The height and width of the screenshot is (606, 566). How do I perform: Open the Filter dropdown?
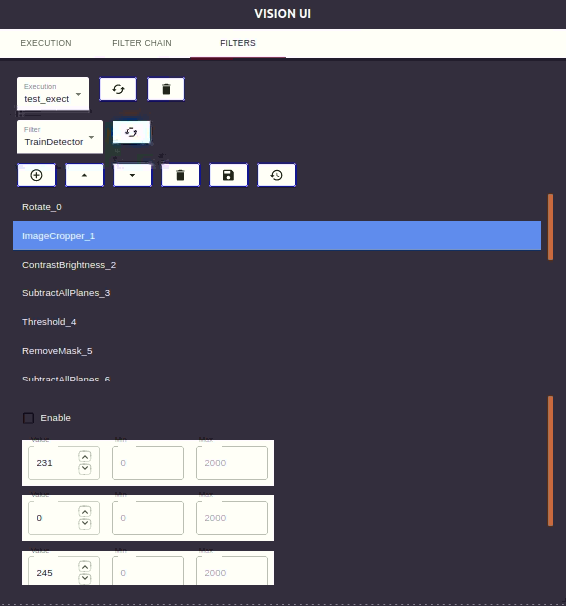(x=60, y=137)
